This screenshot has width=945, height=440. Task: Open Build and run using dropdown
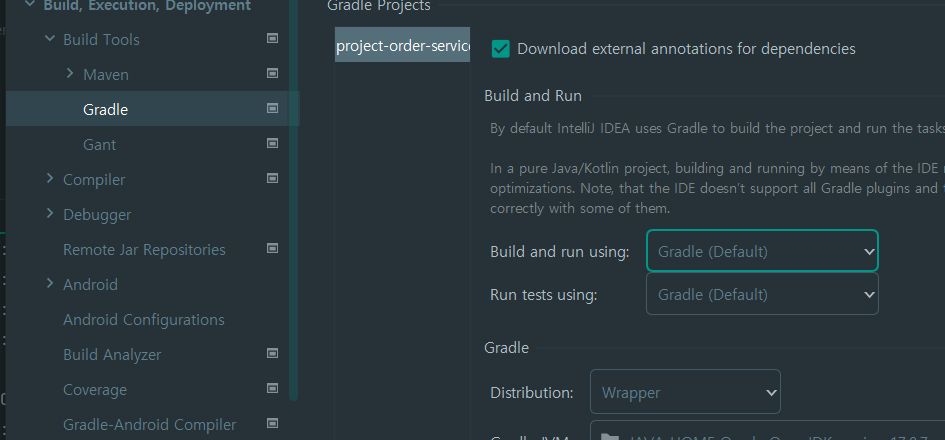pyautogui.click(x=762, y=251)
